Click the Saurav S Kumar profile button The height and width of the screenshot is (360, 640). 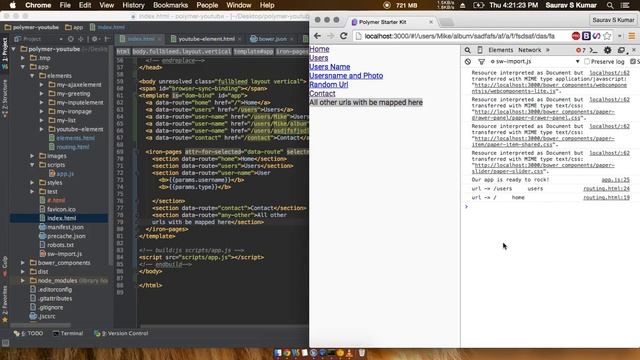point(613,20)
